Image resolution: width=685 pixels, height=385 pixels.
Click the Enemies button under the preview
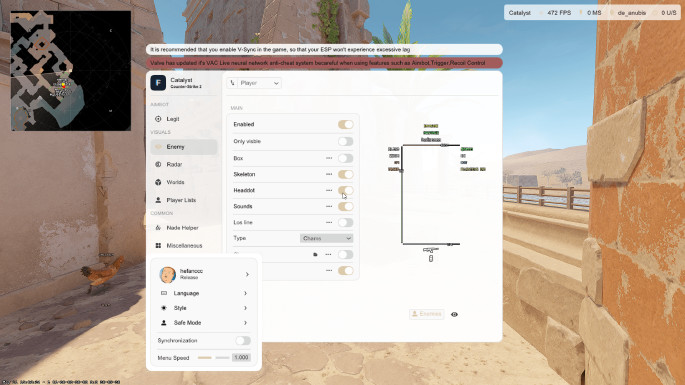coord(427,314)
